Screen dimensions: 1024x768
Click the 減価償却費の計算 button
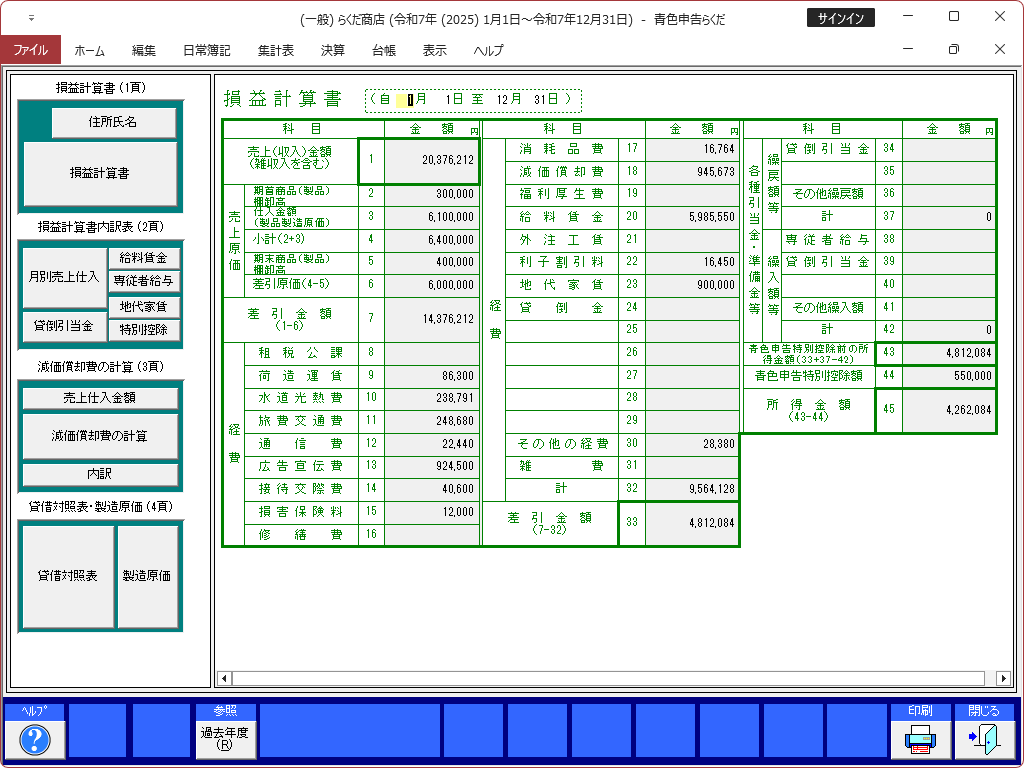pos(100,435)
